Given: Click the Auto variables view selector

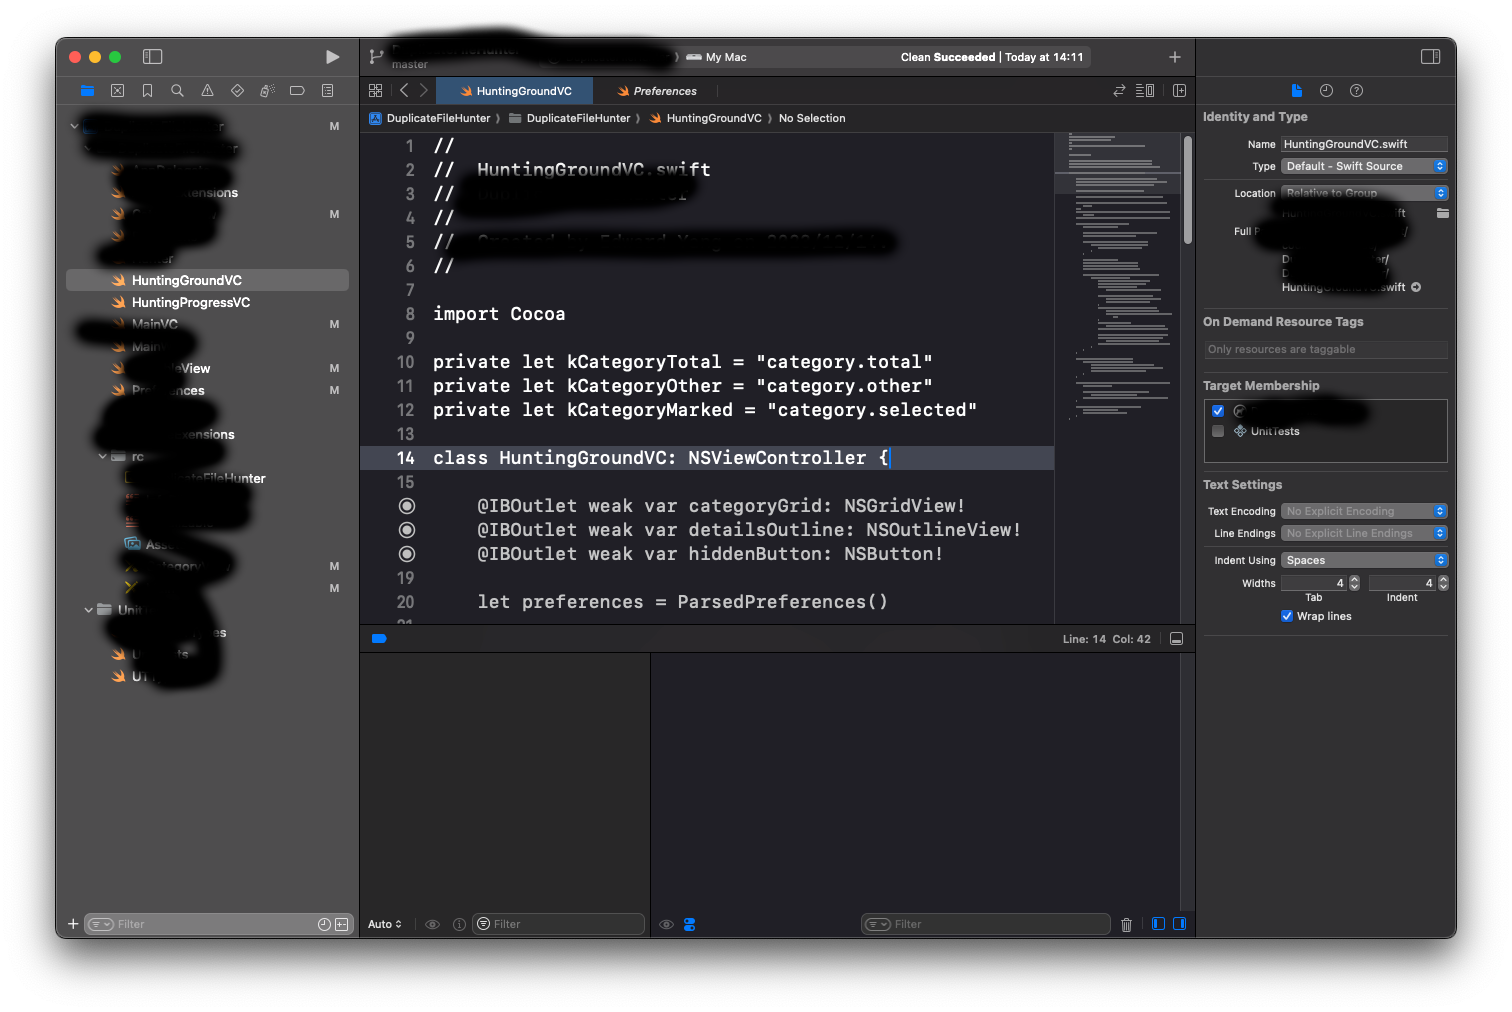Looking at the screenshot, I should pyautogui.click(x=384, y=924).
